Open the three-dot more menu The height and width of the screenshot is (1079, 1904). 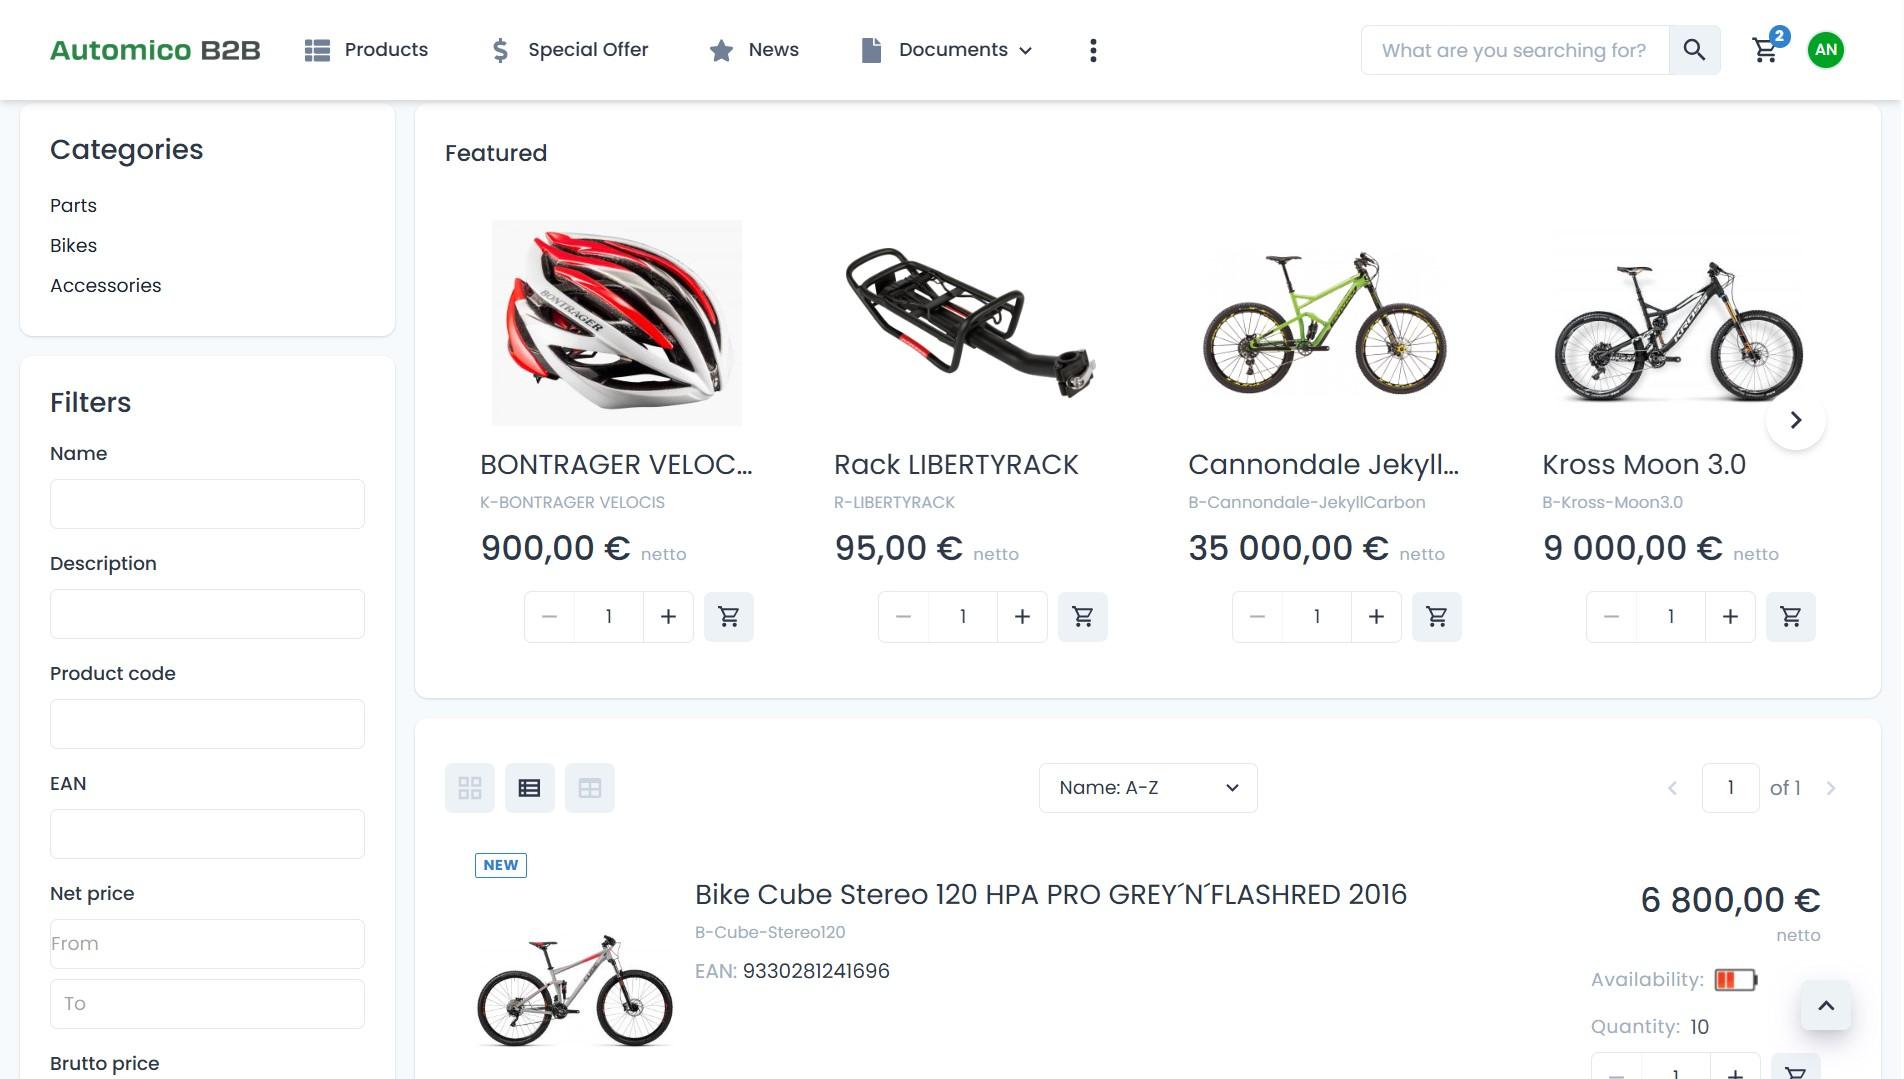point(1093,50)
